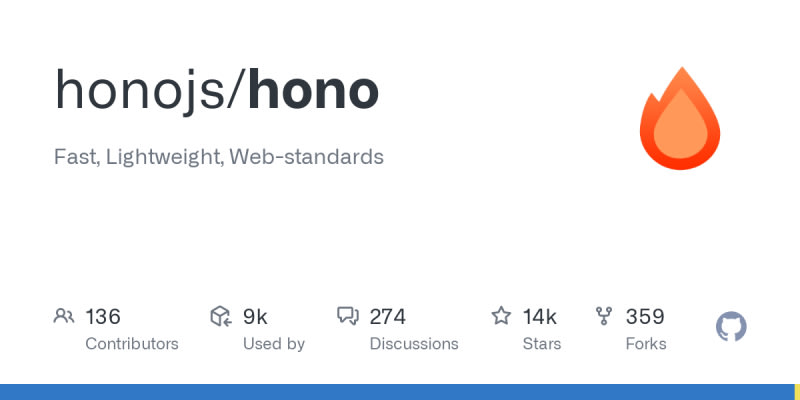Viewport: 800px width, 400px height.
Task: Click the Used by package icon
Action: coord(221,317)
